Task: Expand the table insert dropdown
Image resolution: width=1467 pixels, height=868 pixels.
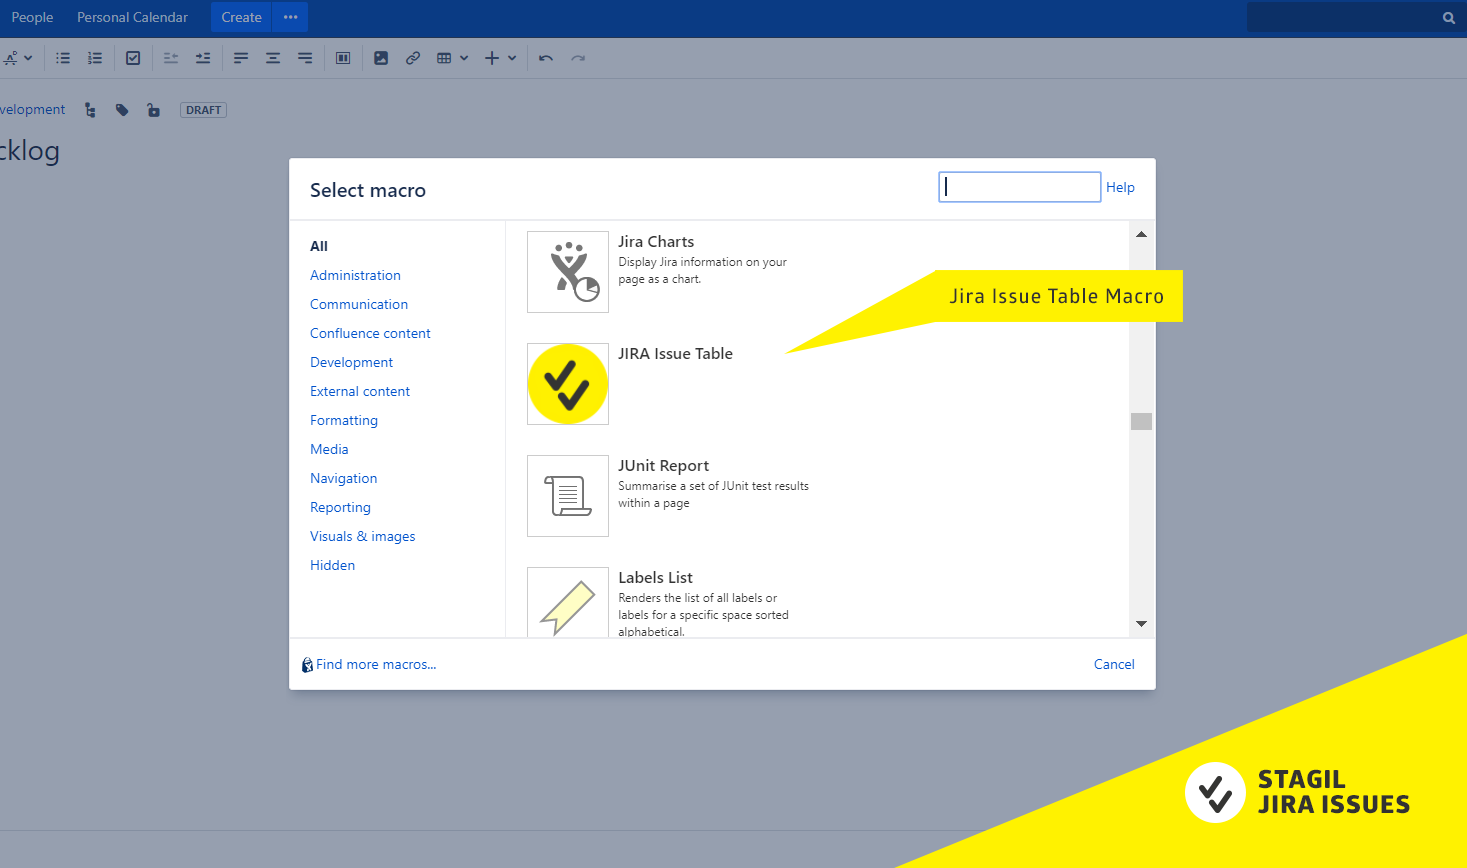Action: pos(453,58)
